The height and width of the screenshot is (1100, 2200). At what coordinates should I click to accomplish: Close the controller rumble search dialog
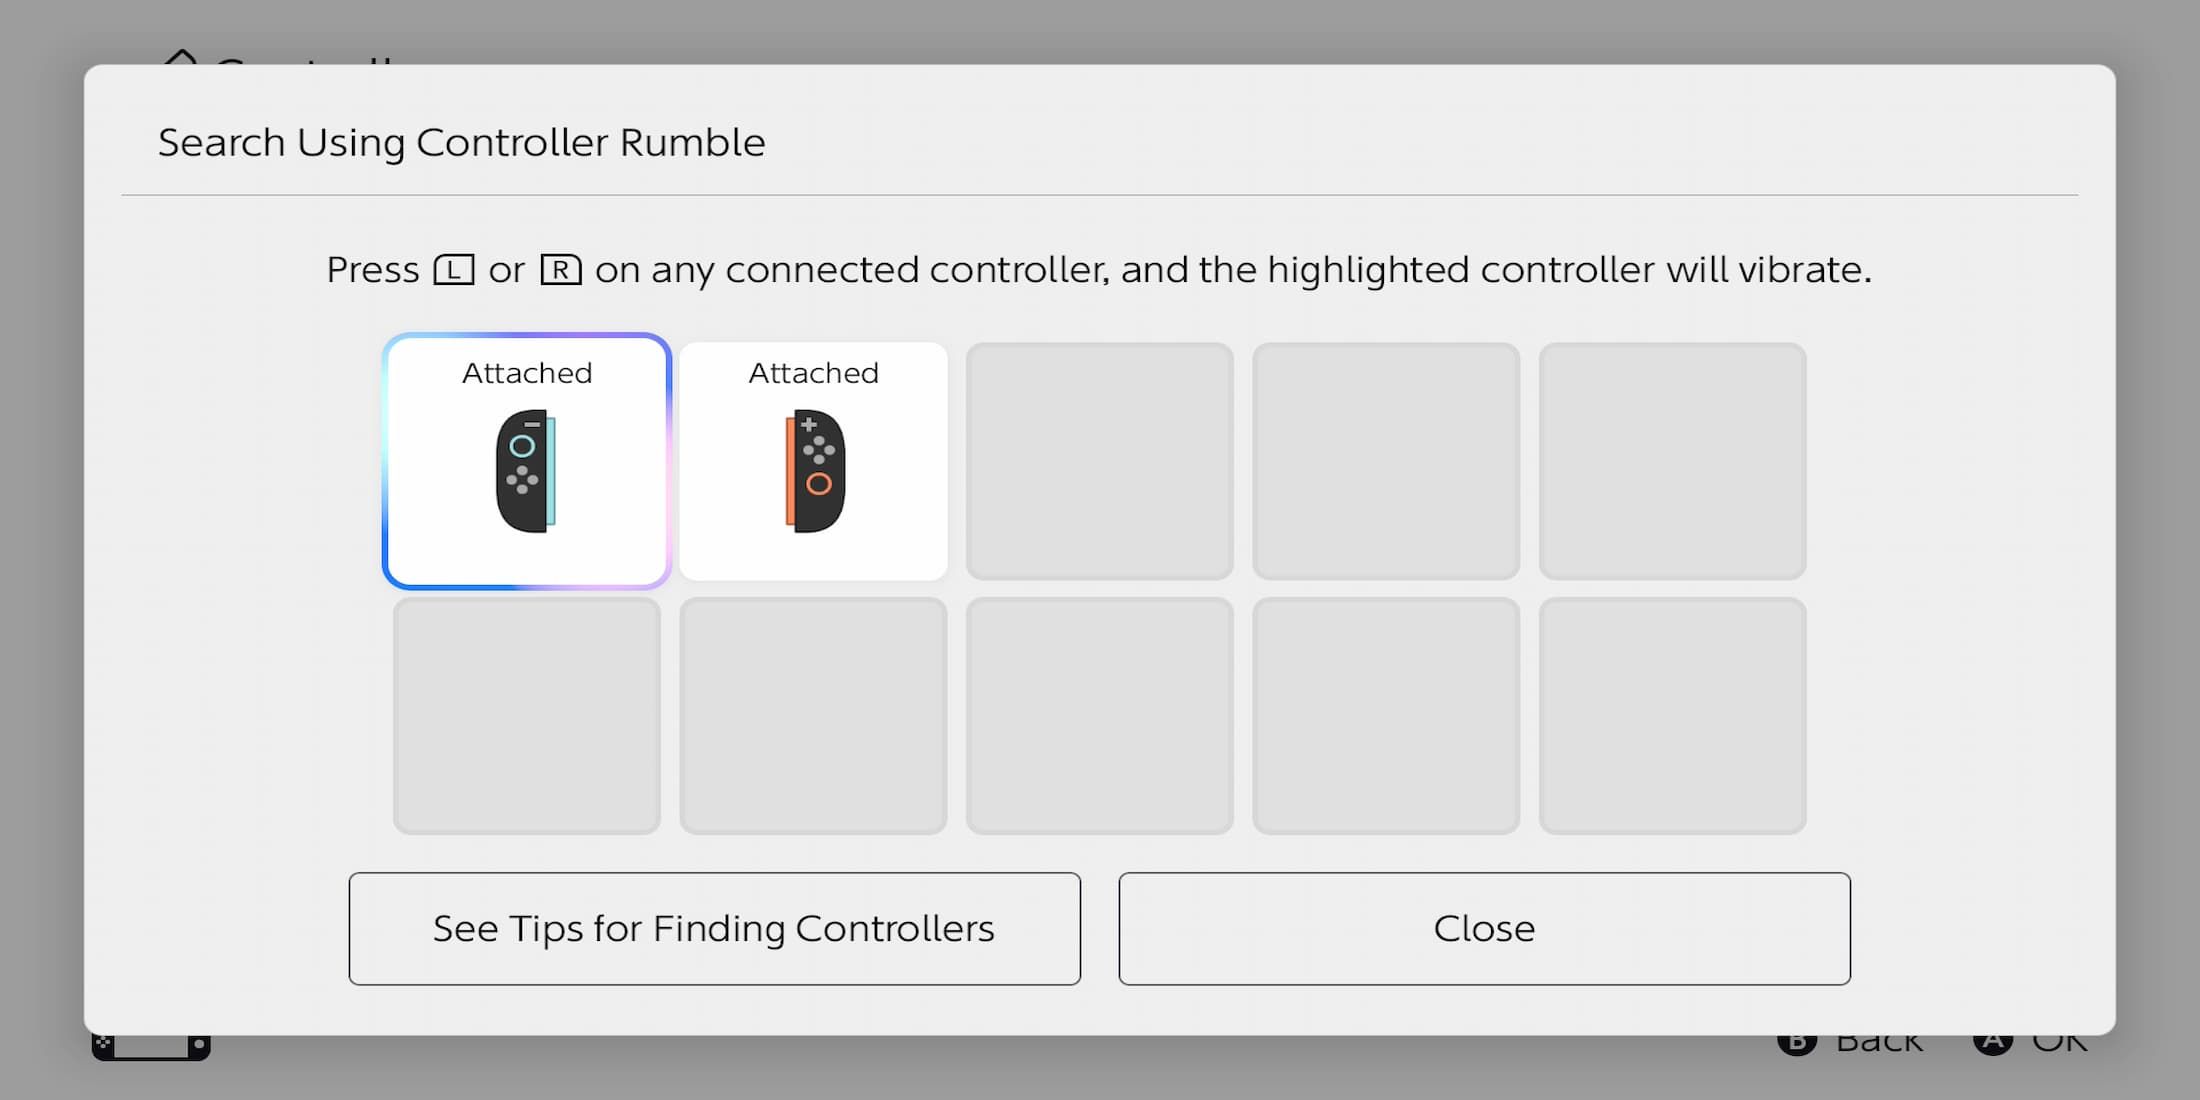click(1484, 928)
